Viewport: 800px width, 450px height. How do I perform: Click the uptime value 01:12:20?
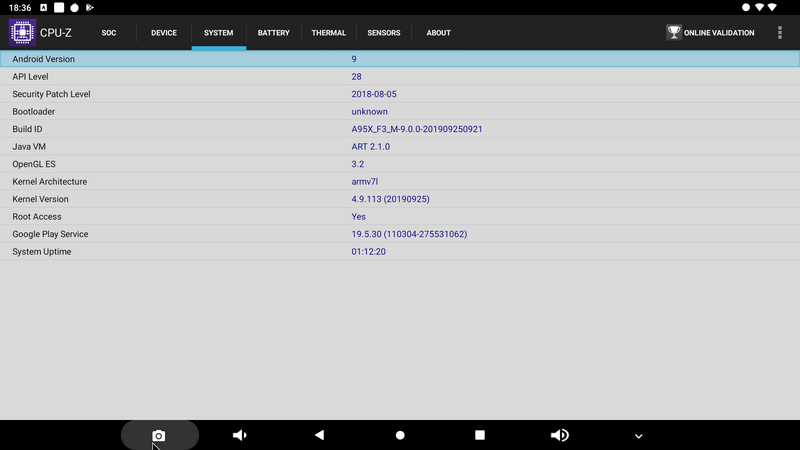point(368,252)
